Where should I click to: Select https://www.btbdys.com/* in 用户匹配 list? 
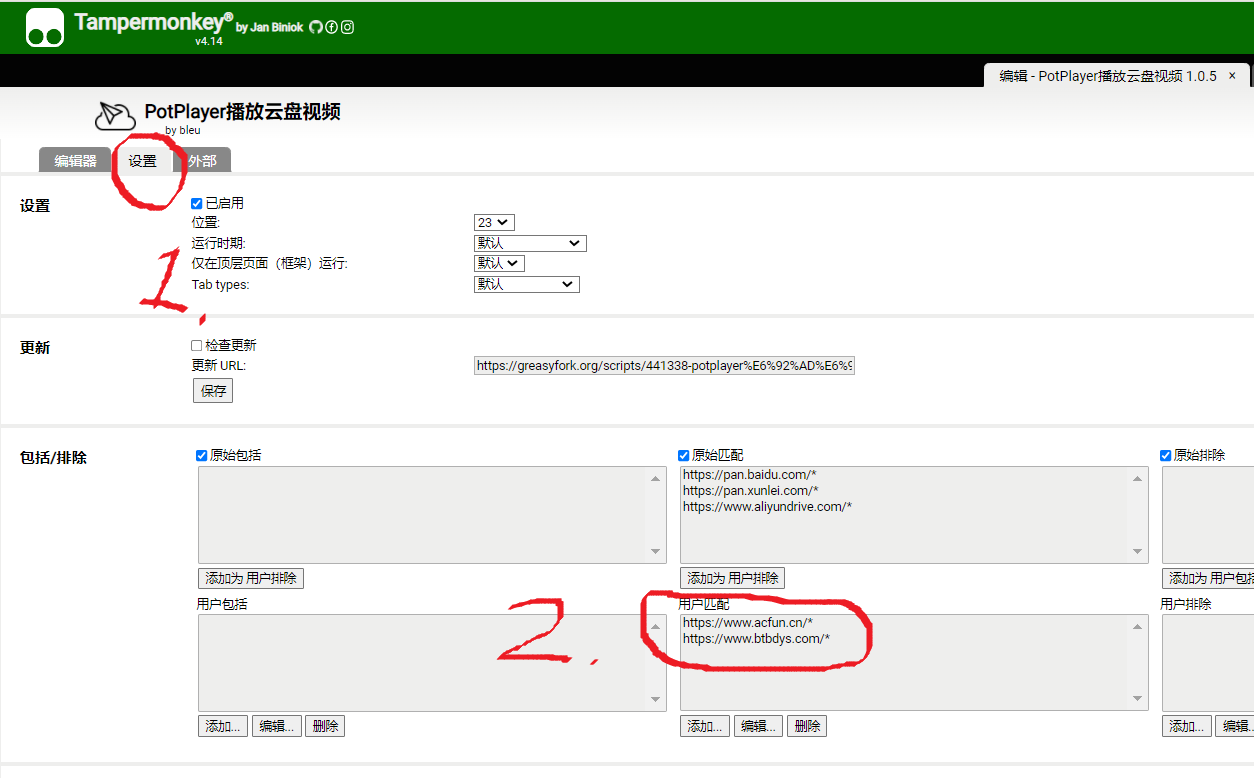pos(756,638)
